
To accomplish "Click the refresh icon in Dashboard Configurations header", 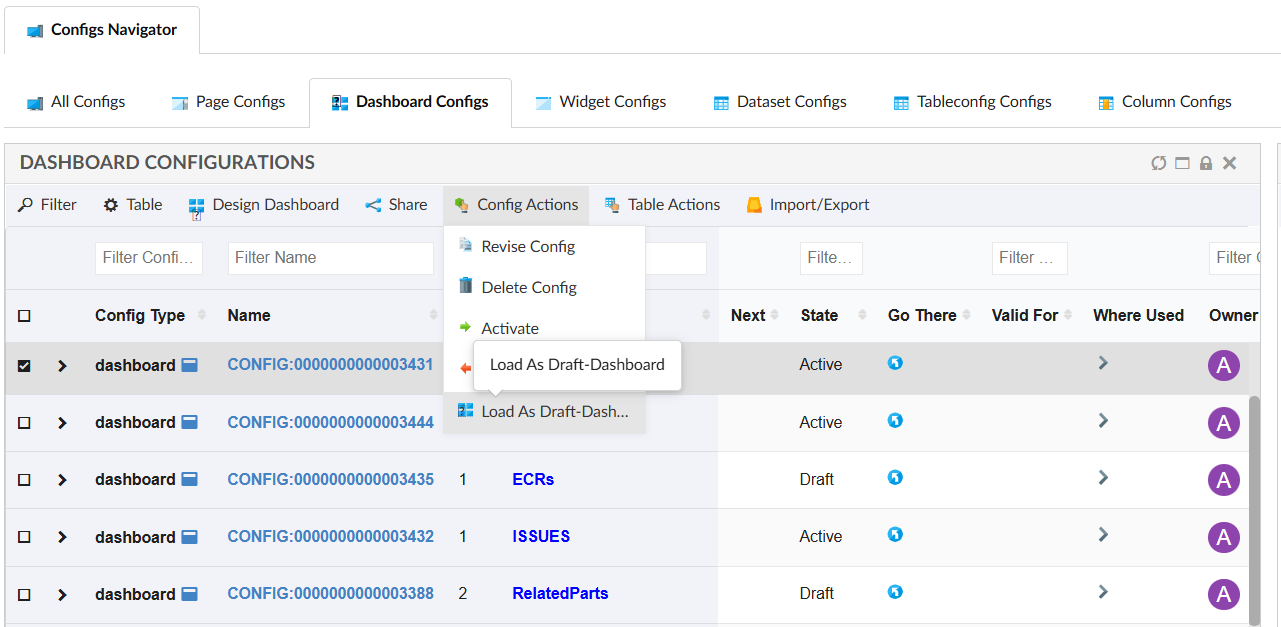I will (x=1158, y=163).
